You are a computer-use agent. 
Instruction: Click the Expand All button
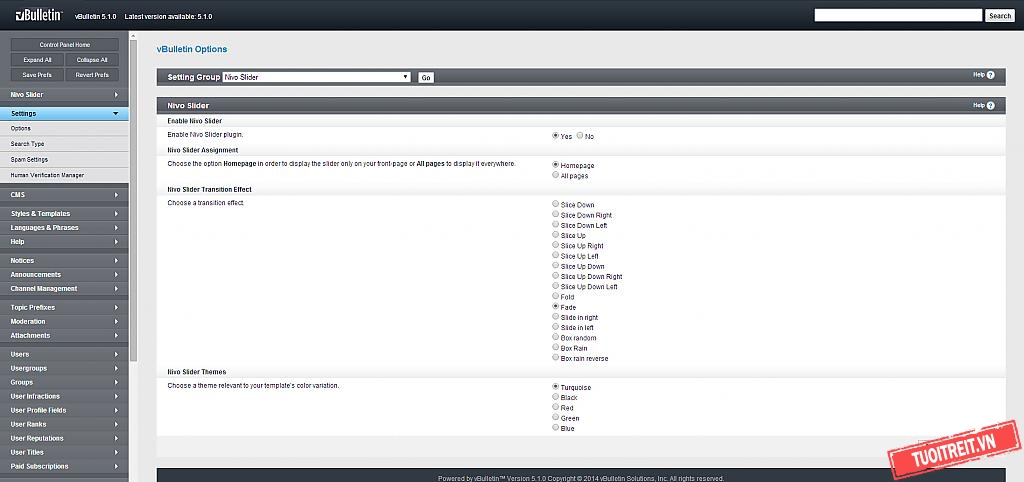click(37, 60)
